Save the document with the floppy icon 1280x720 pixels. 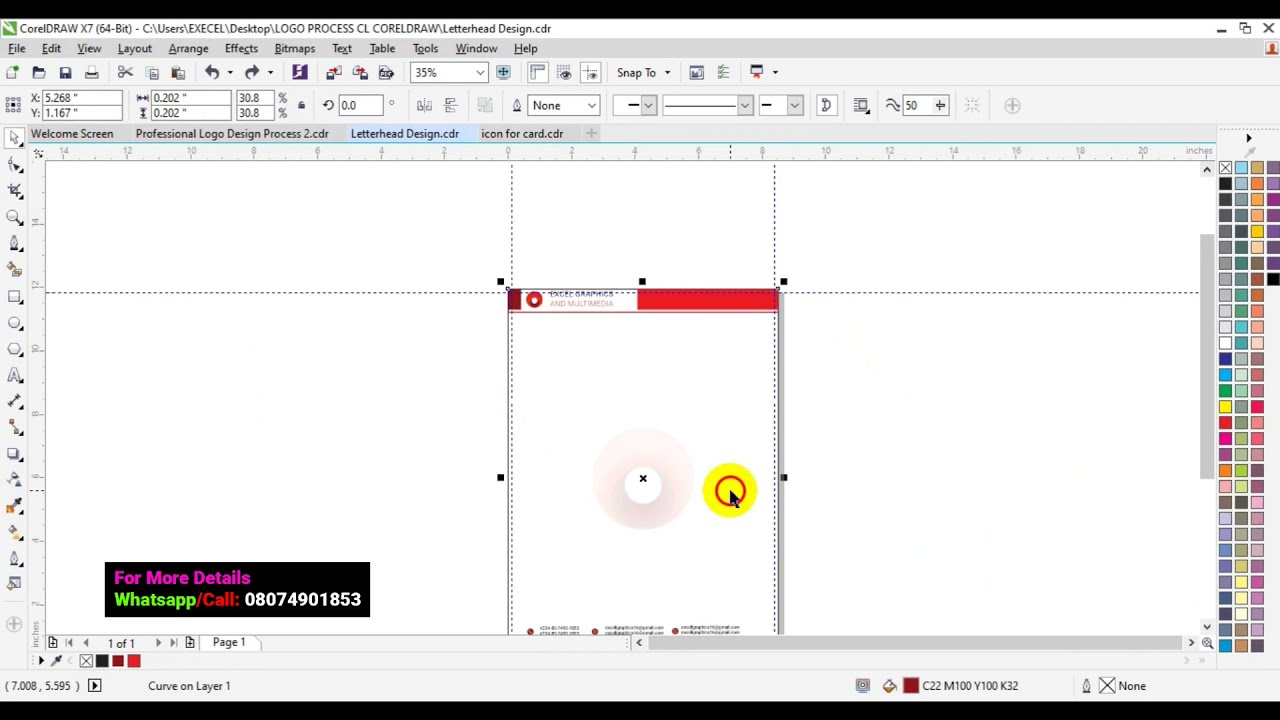65,72
